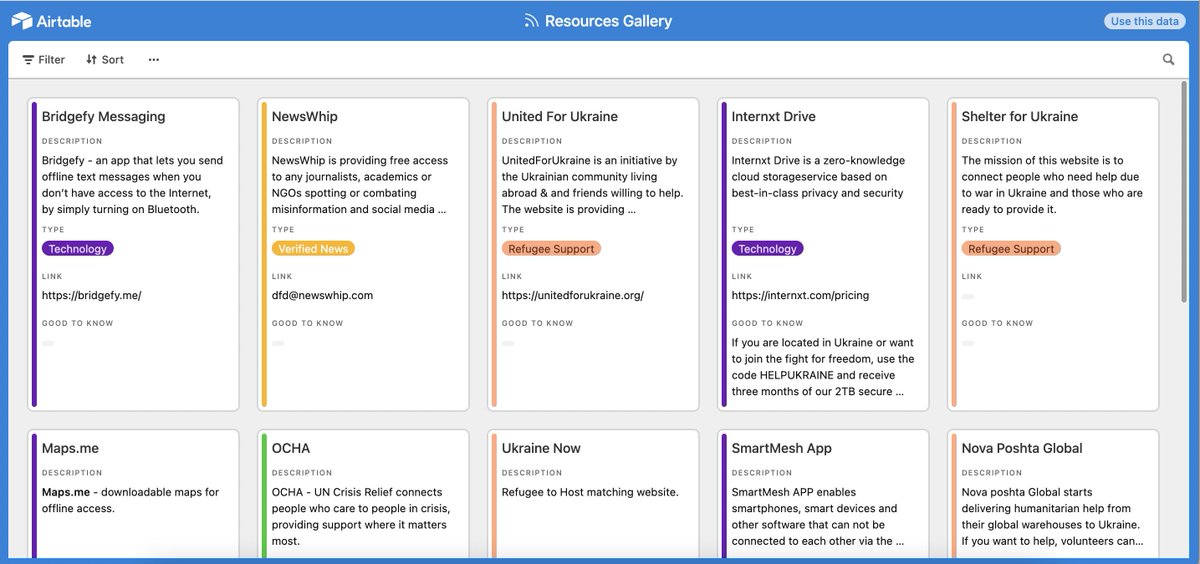
Task: Click 'Refugee to Host matching website' text
Action: tap(590, 492)
